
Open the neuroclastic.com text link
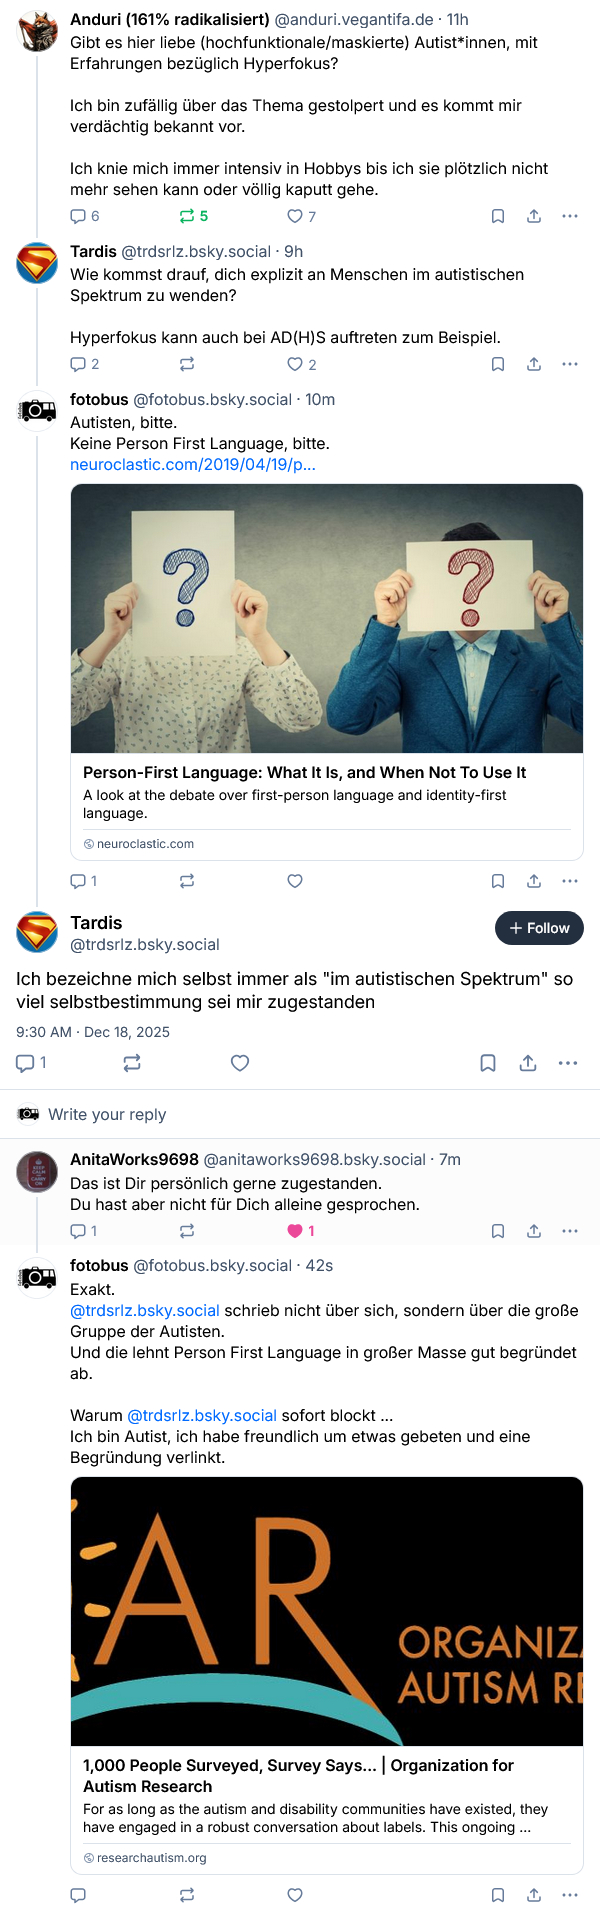(x=192, y=464)
